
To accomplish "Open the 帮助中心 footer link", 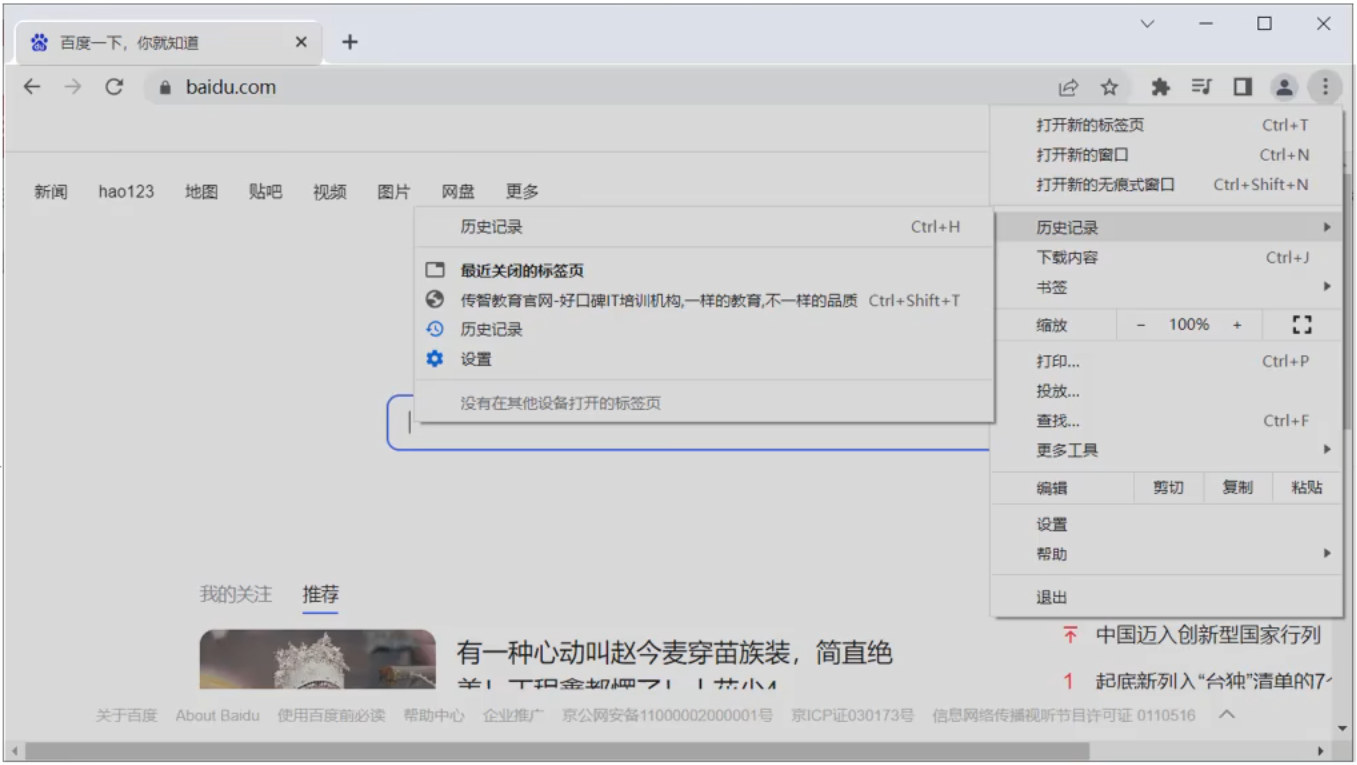I will point(434,716).
